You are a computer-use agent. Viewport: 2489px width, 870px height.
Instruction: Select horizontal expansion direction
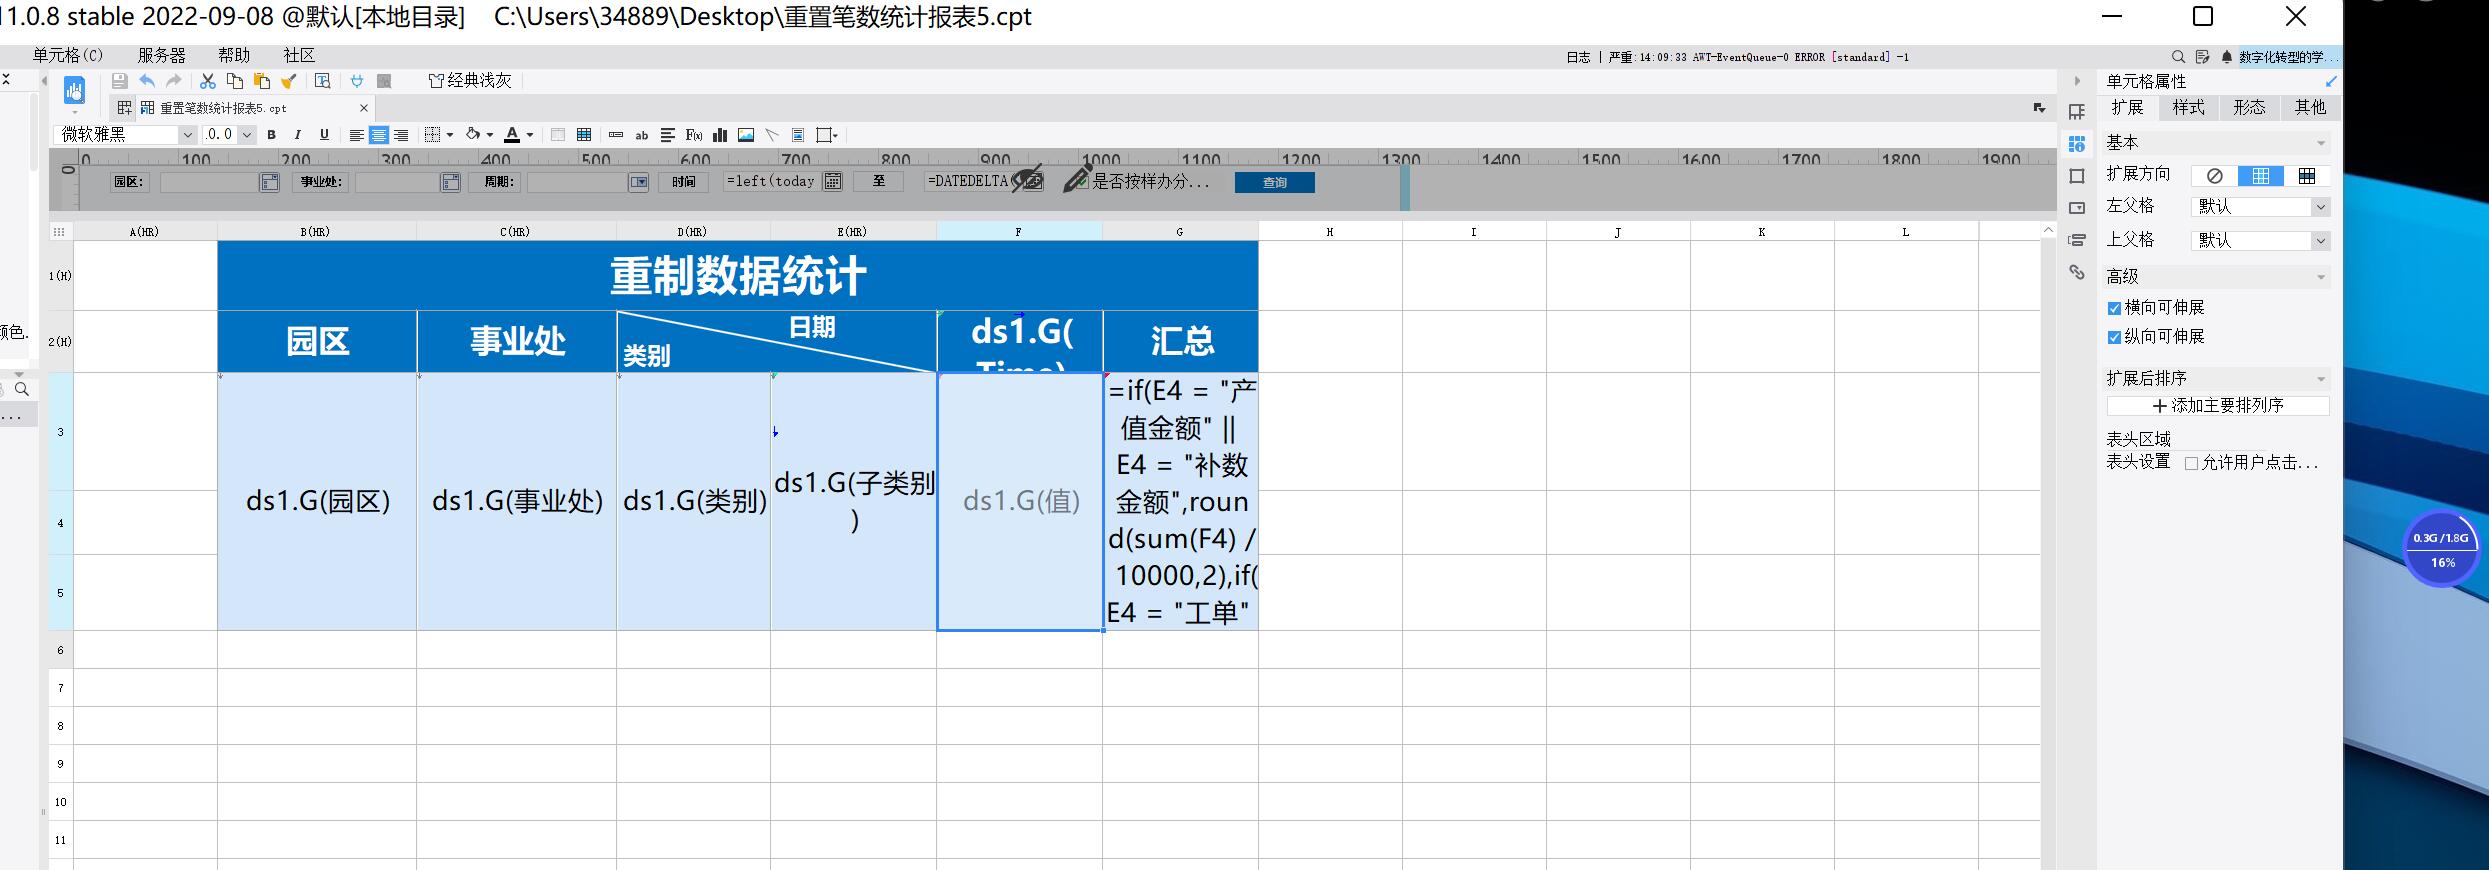click(2306, 176)
